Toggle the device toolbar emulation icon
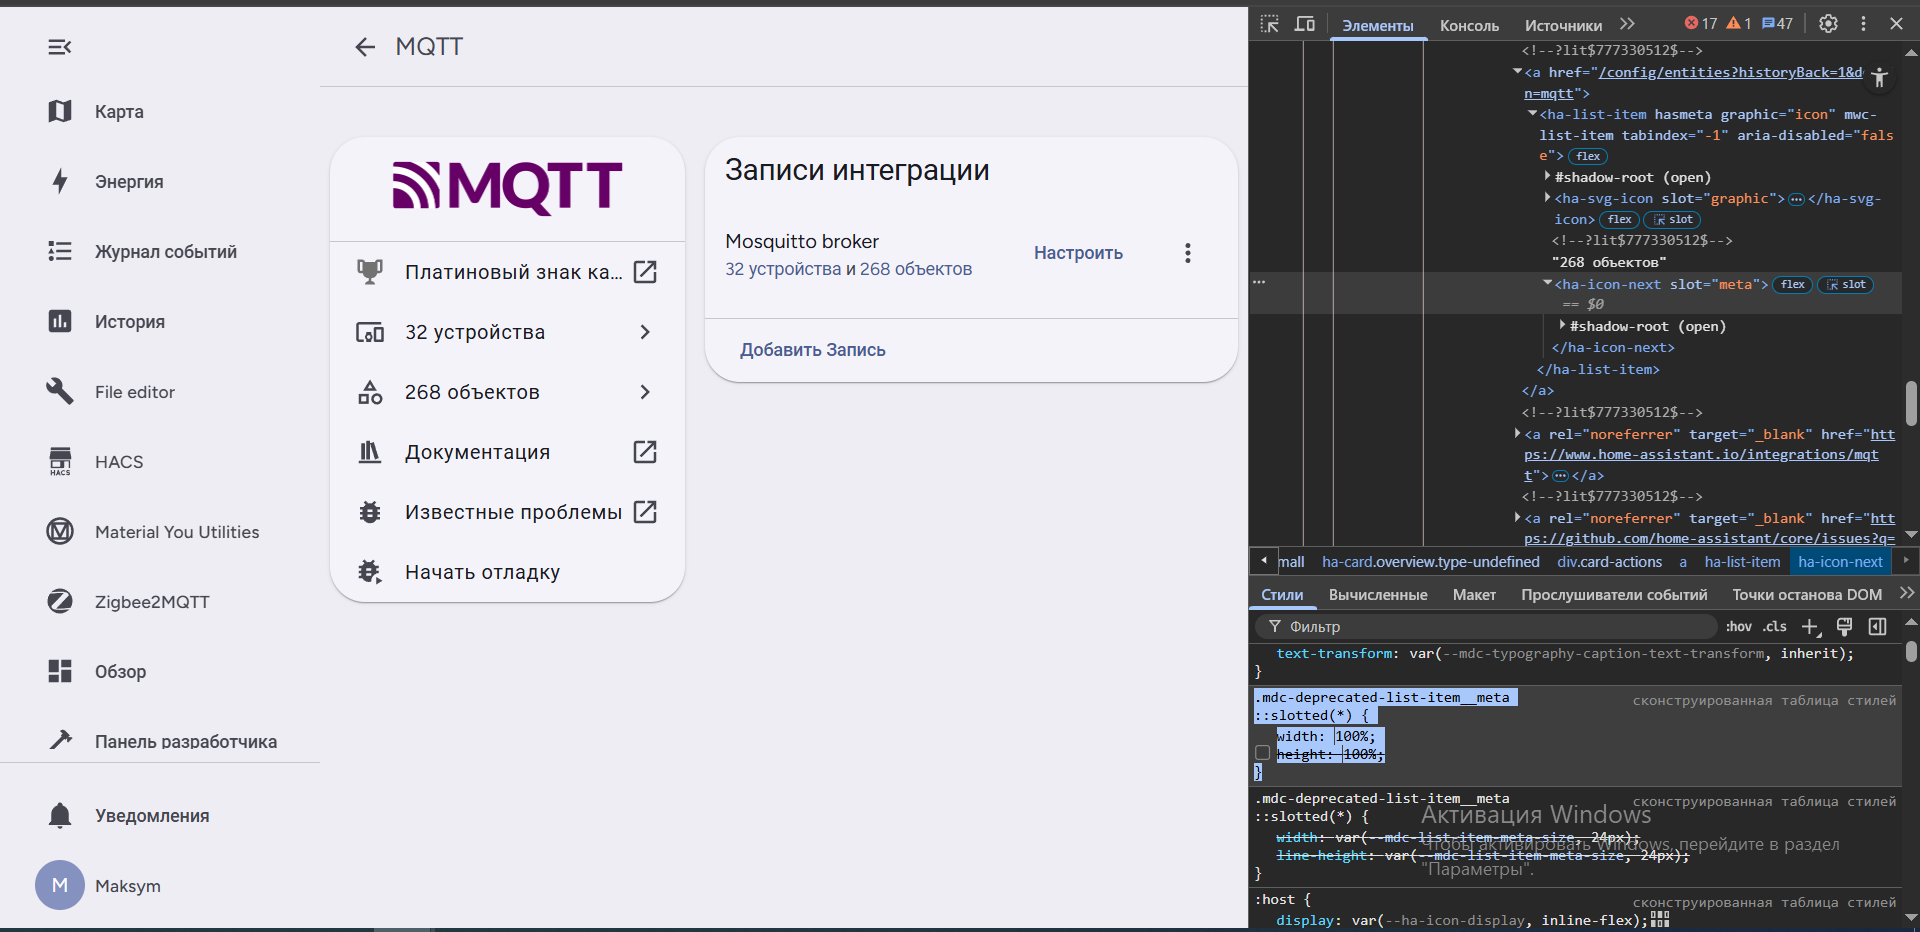1920x932 pixels. [x=1305, y=24]
